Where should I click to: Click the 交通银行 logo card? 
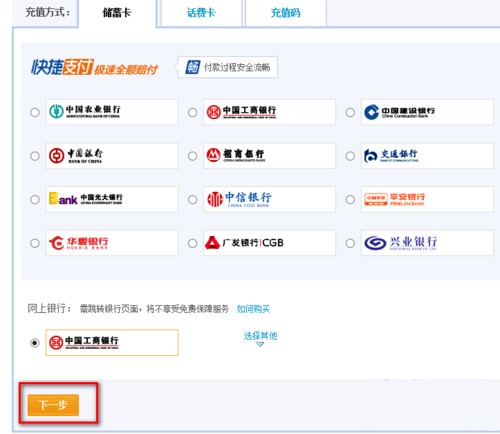click(x=427, y=156)
